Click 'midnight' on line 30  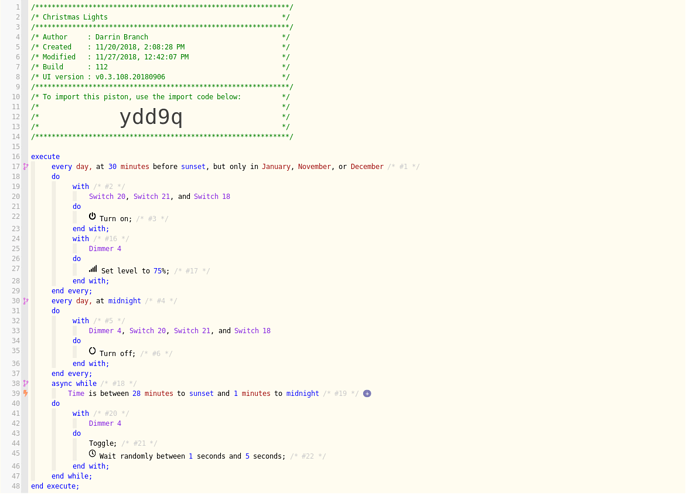(x=125, y=301)
